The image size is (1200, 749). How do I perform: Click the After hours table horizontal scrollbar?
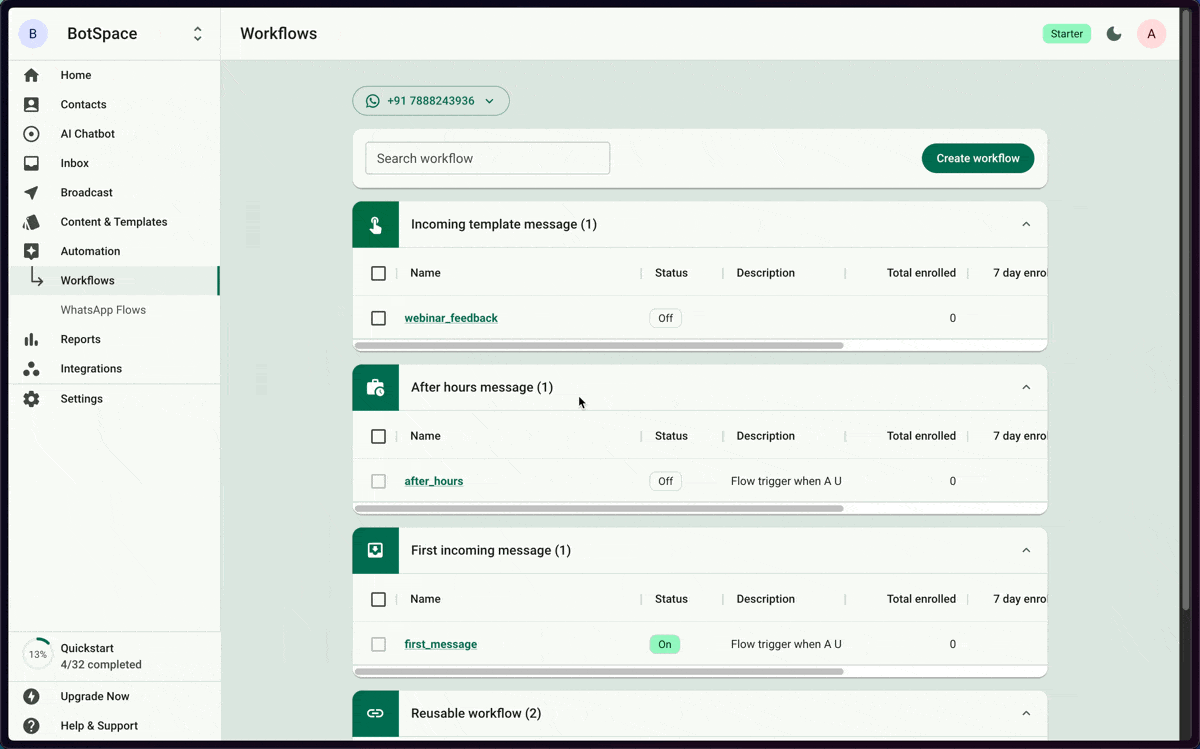pyautogui.click(x=599, y=508)
